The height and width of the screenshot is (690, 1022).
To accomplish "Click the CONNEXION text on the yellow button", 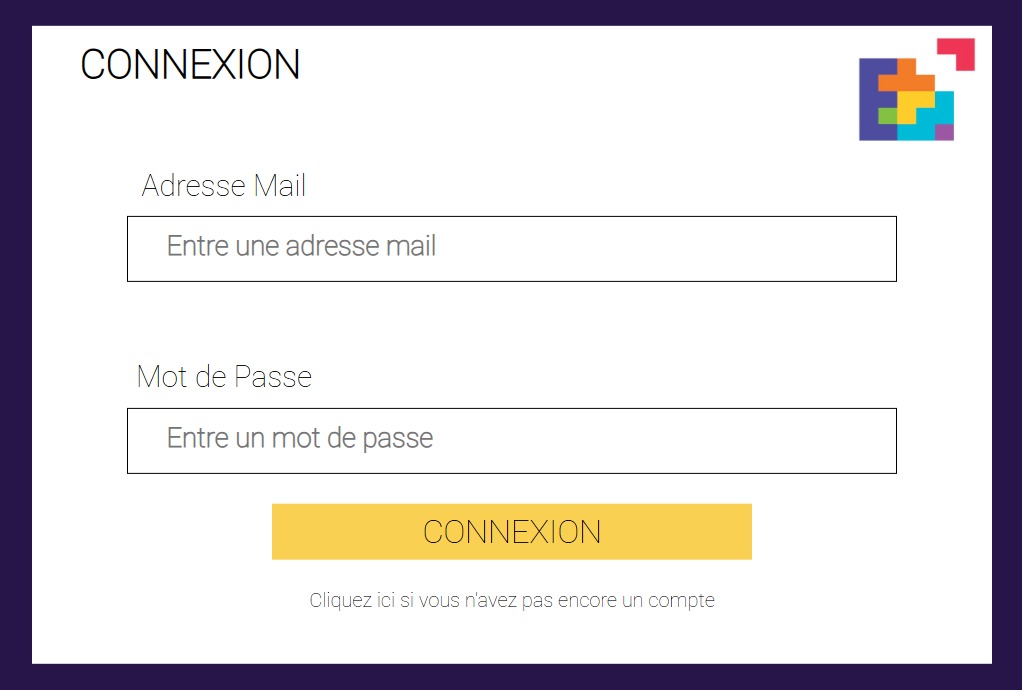I will [x=512, y=532].
